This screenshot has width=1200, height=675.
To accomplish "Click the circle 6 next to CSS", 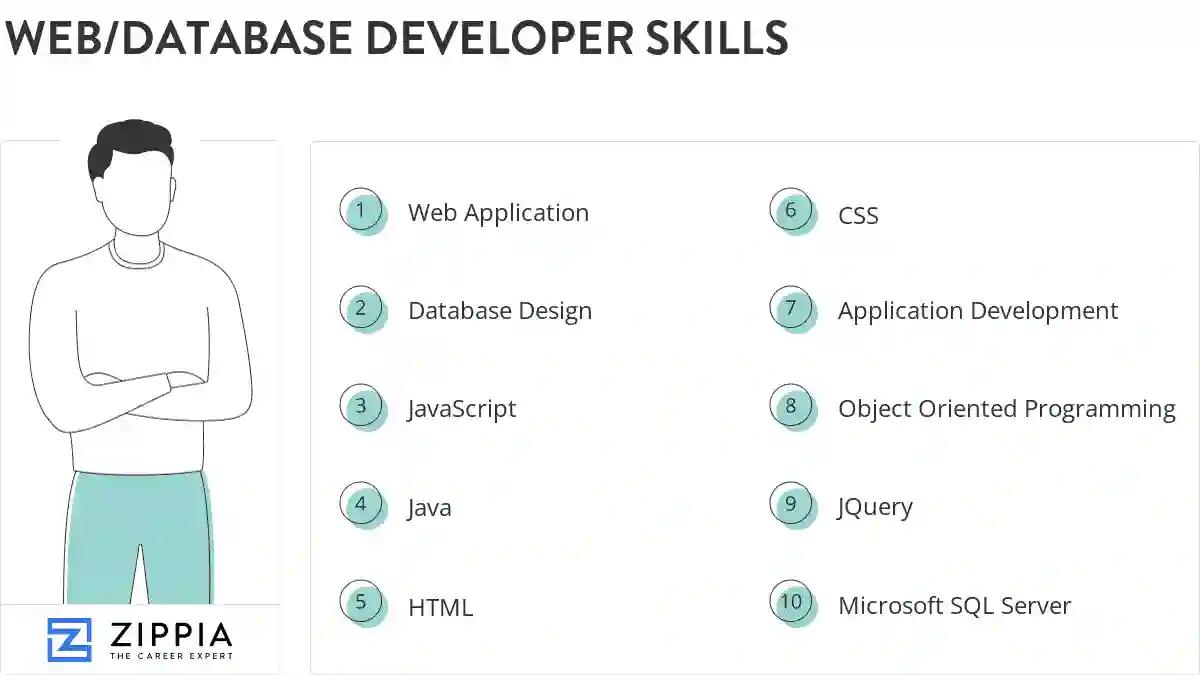I will tap(791, 210).
